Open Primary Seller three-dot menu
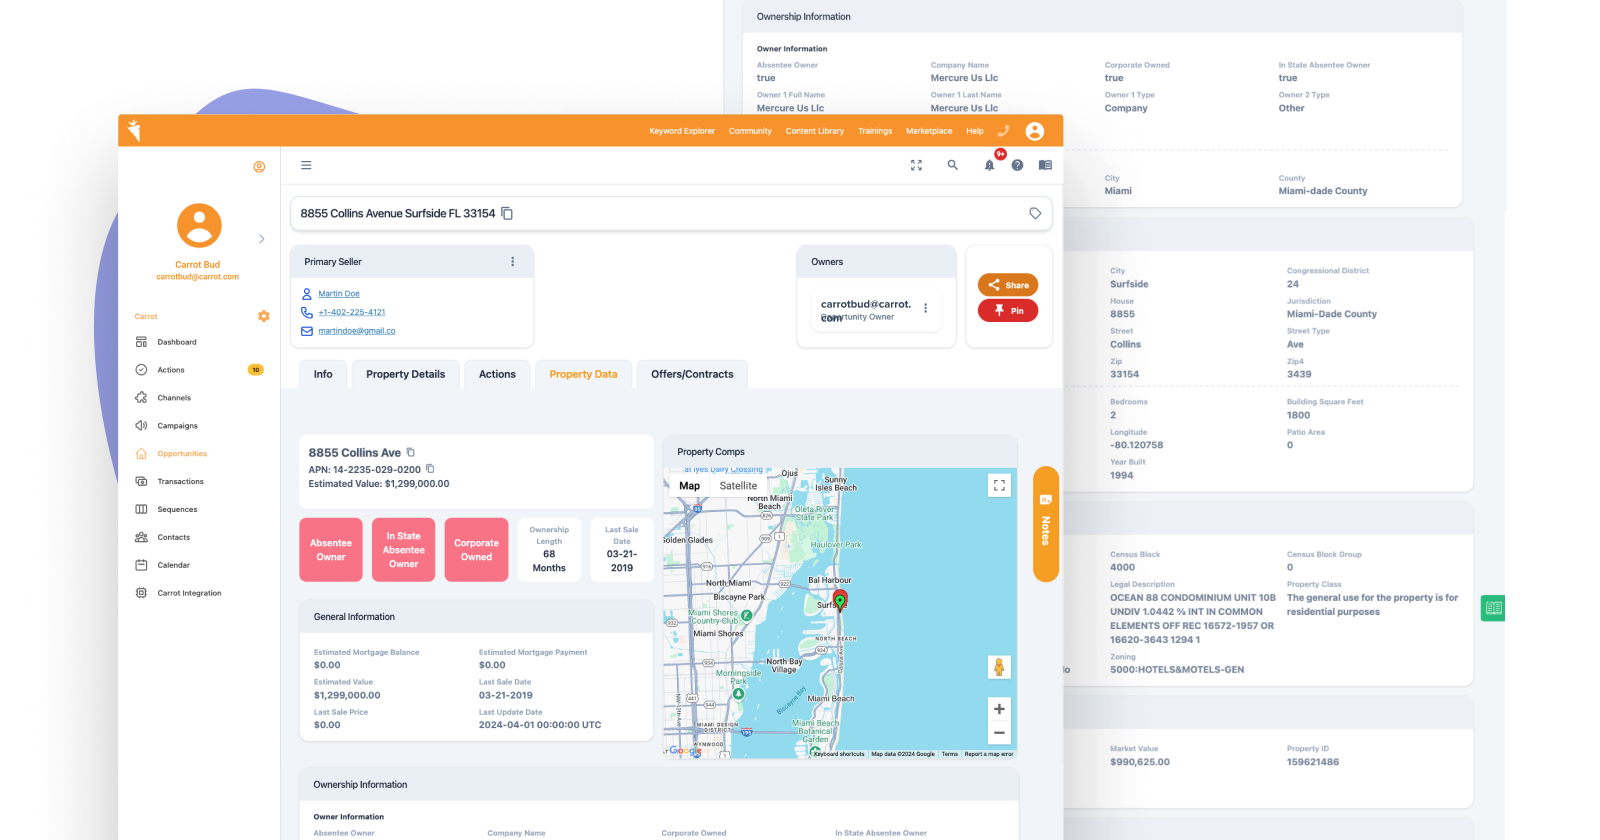Image resolution: width=1600 pixels, height=840 pixels. coord(513,261)
